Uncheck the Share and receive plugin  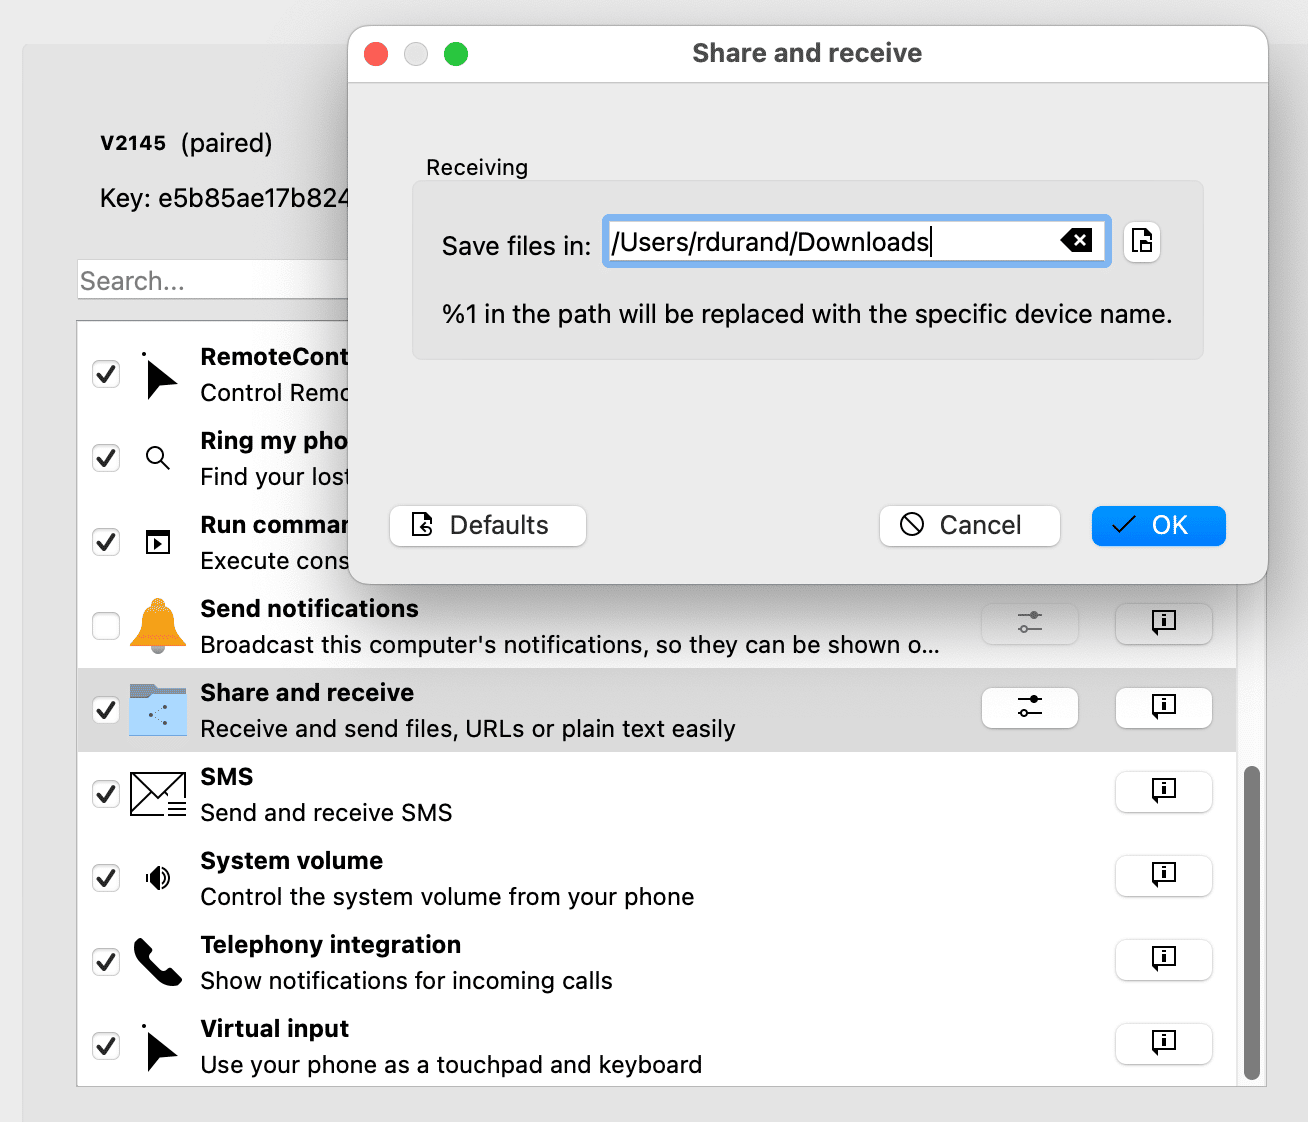click(x=106, y=710)
